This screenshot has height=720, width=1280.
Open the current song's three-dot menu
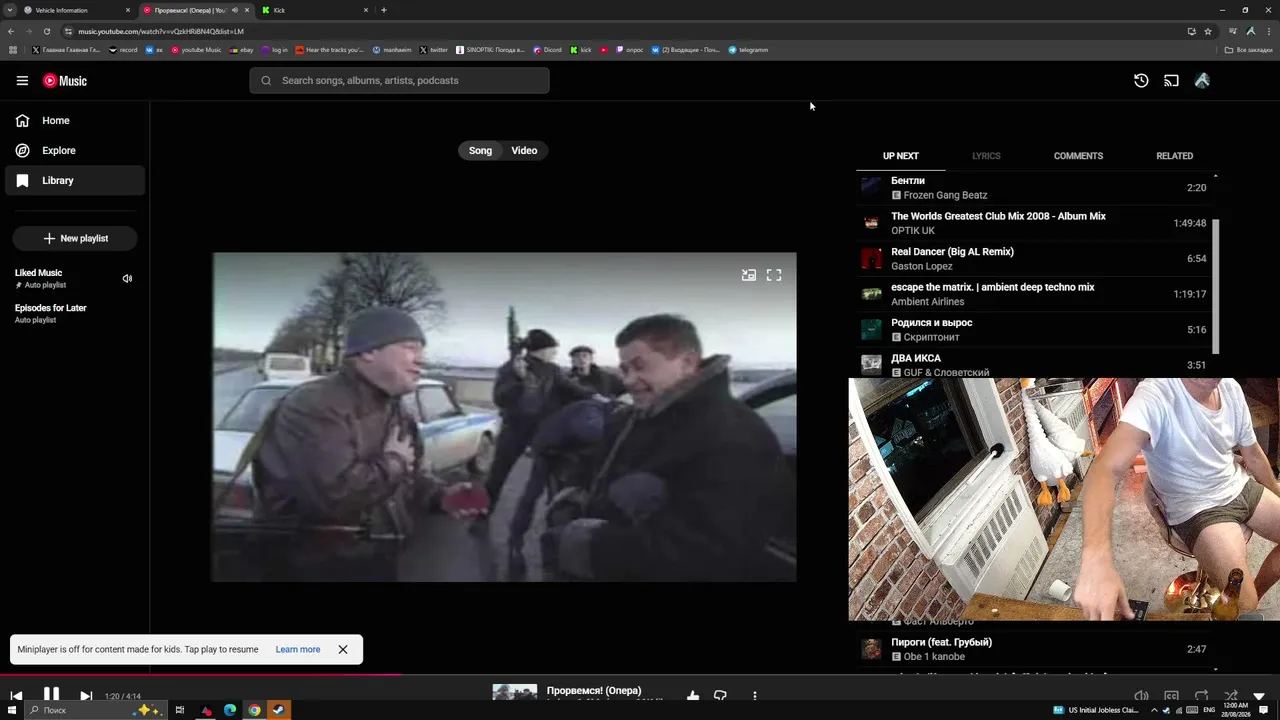[755, 696]
